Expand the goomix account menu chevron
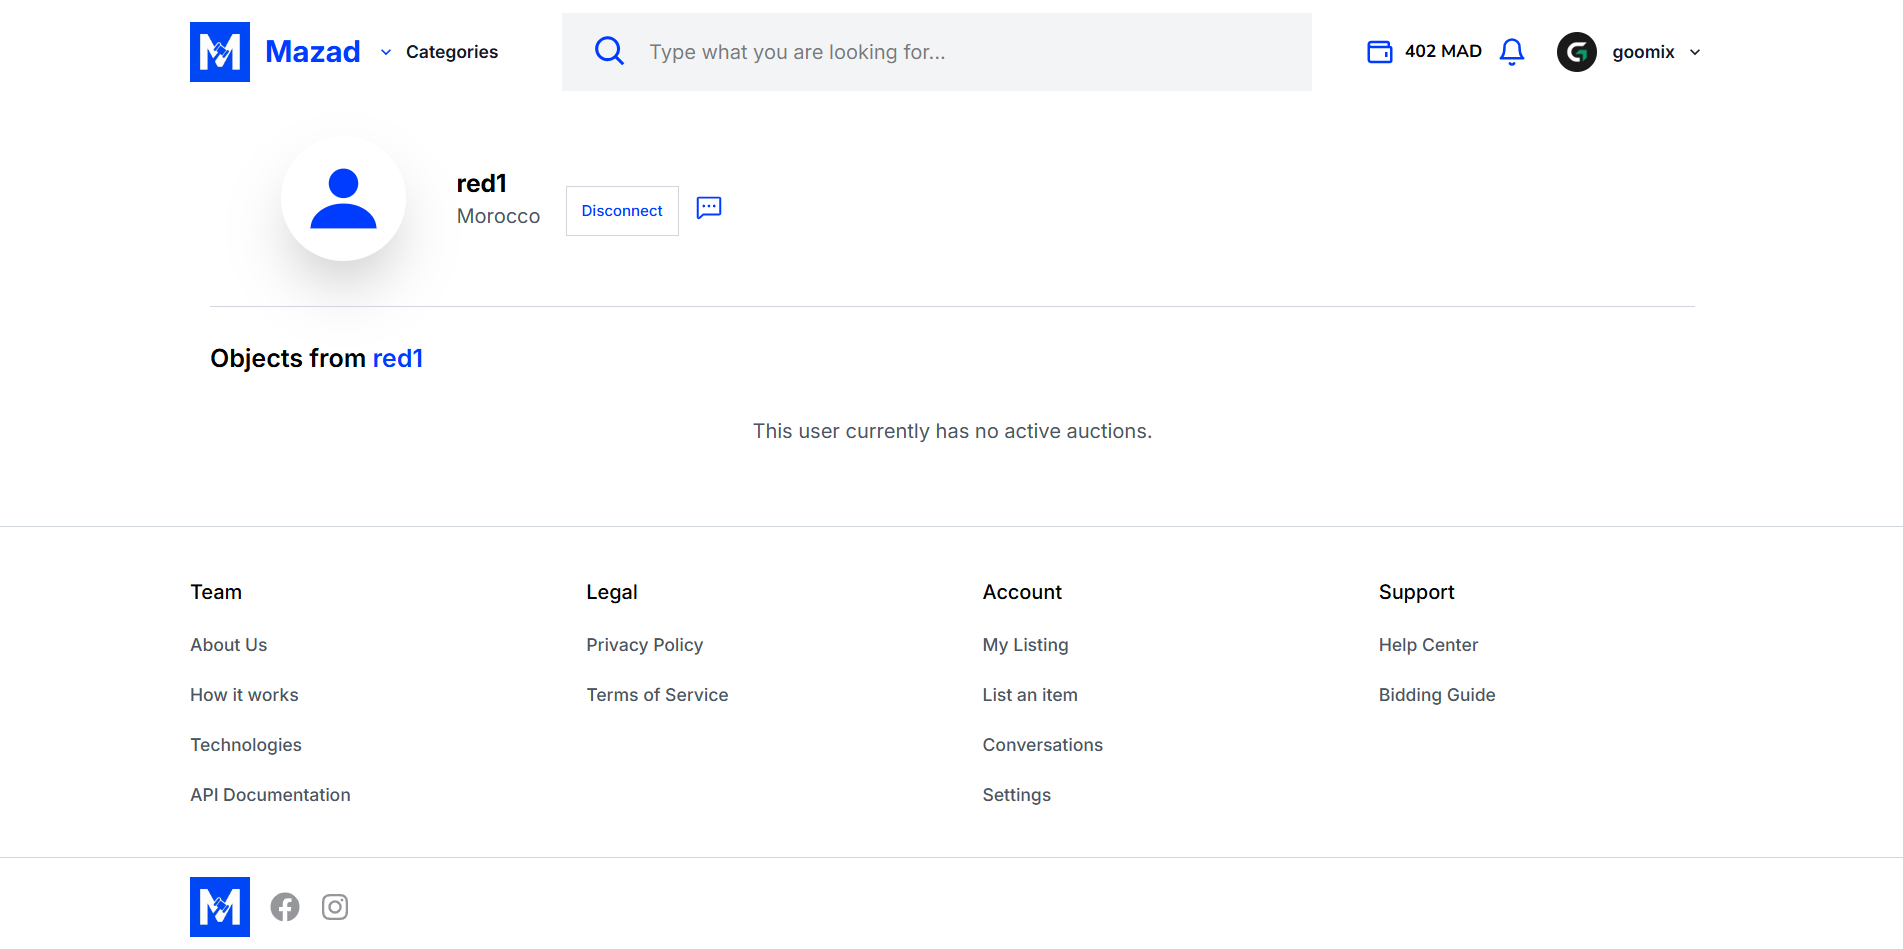 [1695, 52]
